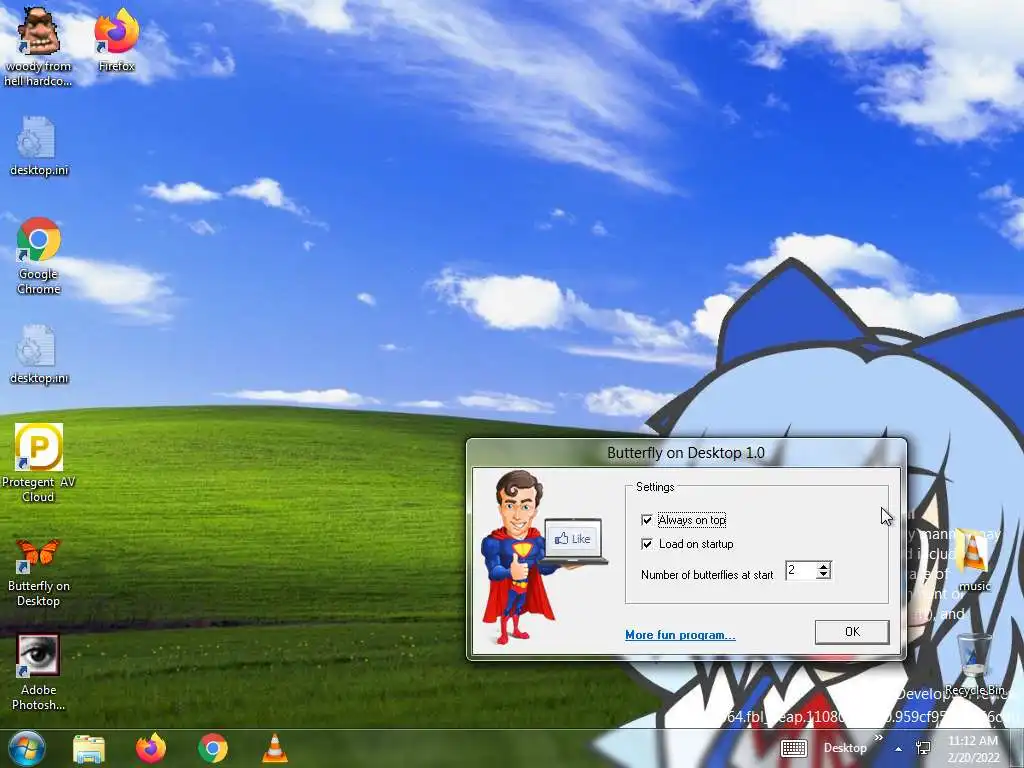The height and width of the screenshot is (768, 1024).
Task: Confirm the settings with the OK button
Action: tap(852, 632)
